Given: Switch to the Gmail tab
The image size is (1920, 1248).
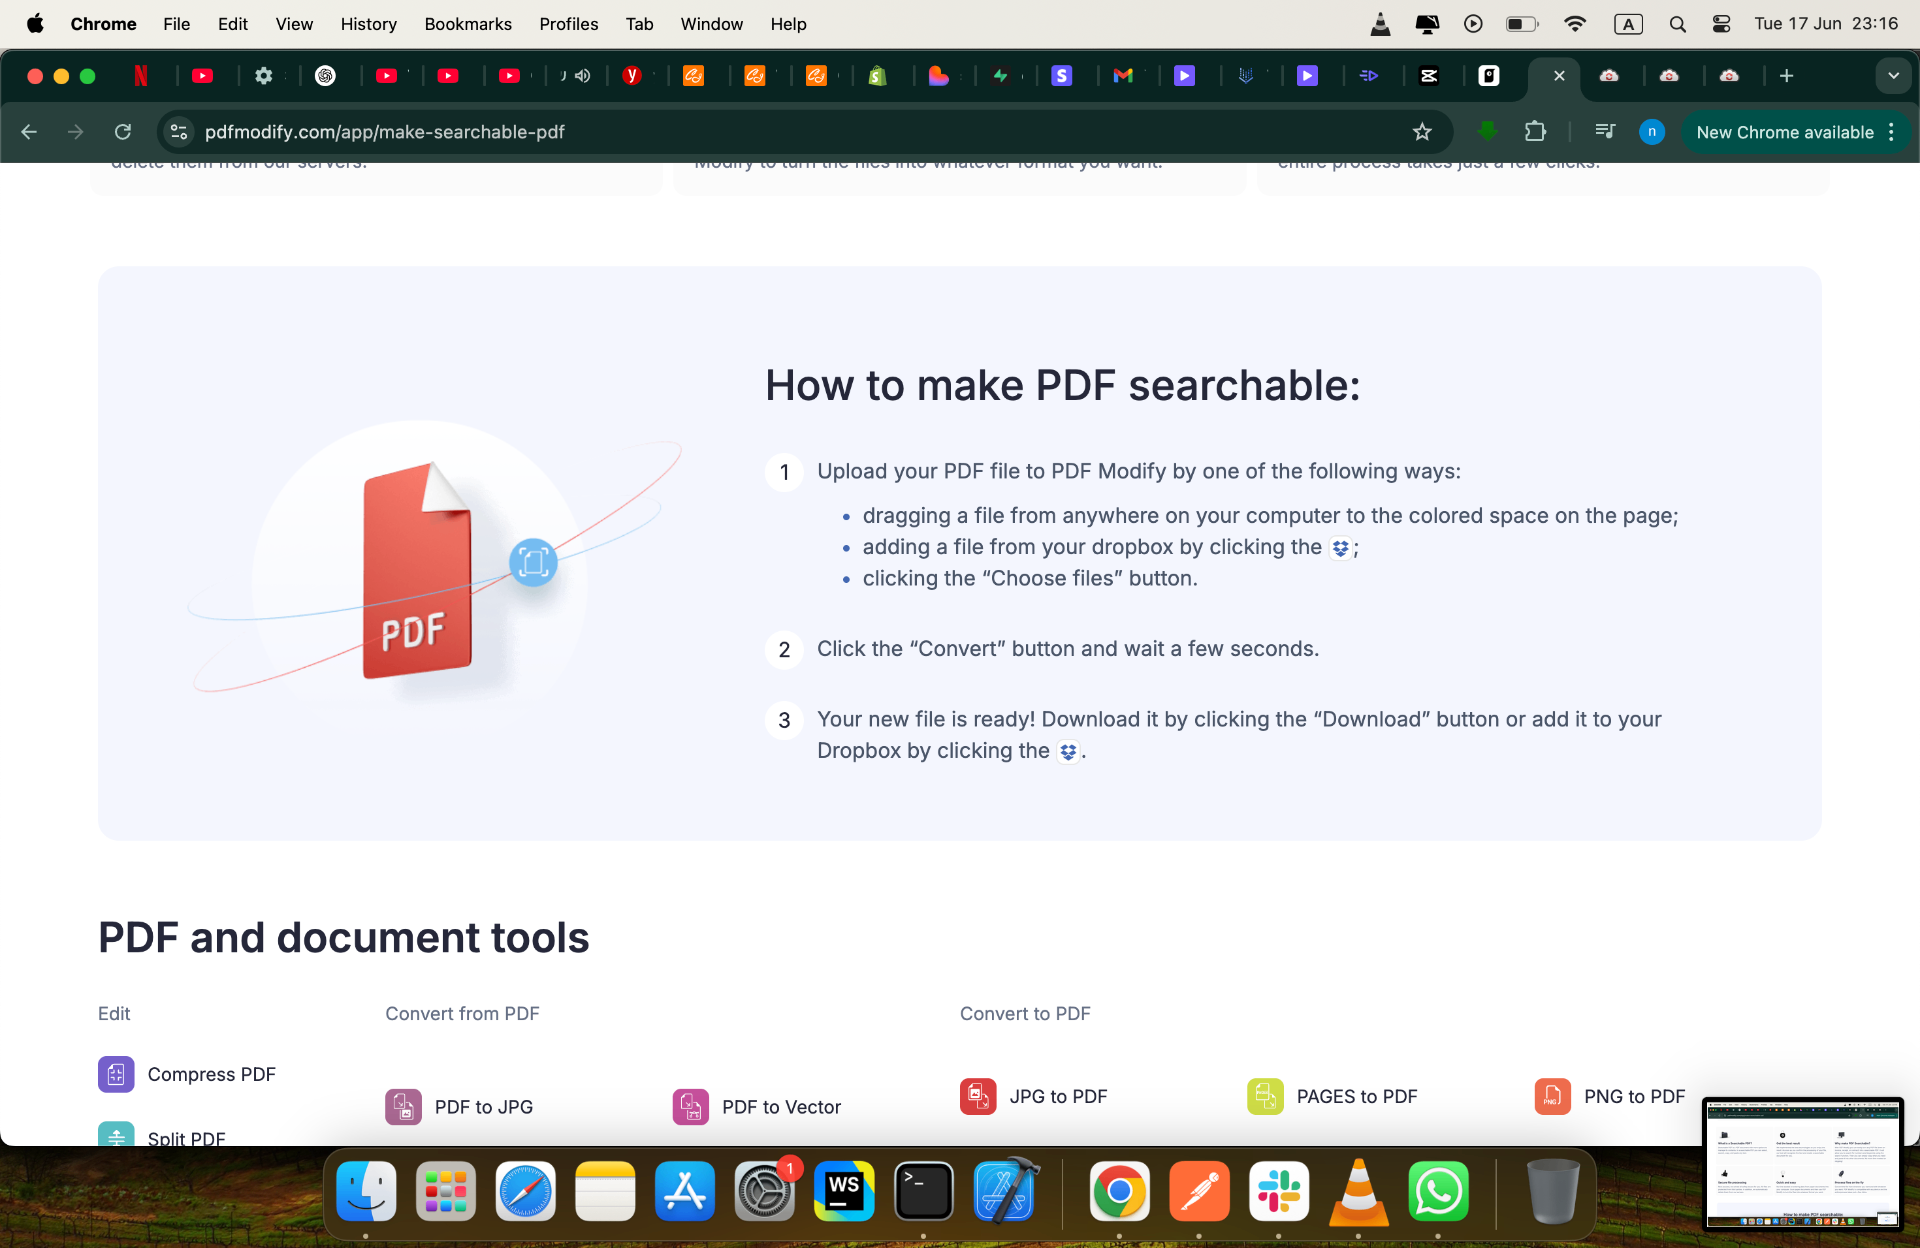Looking at the screenshot, I should 1123,76.
